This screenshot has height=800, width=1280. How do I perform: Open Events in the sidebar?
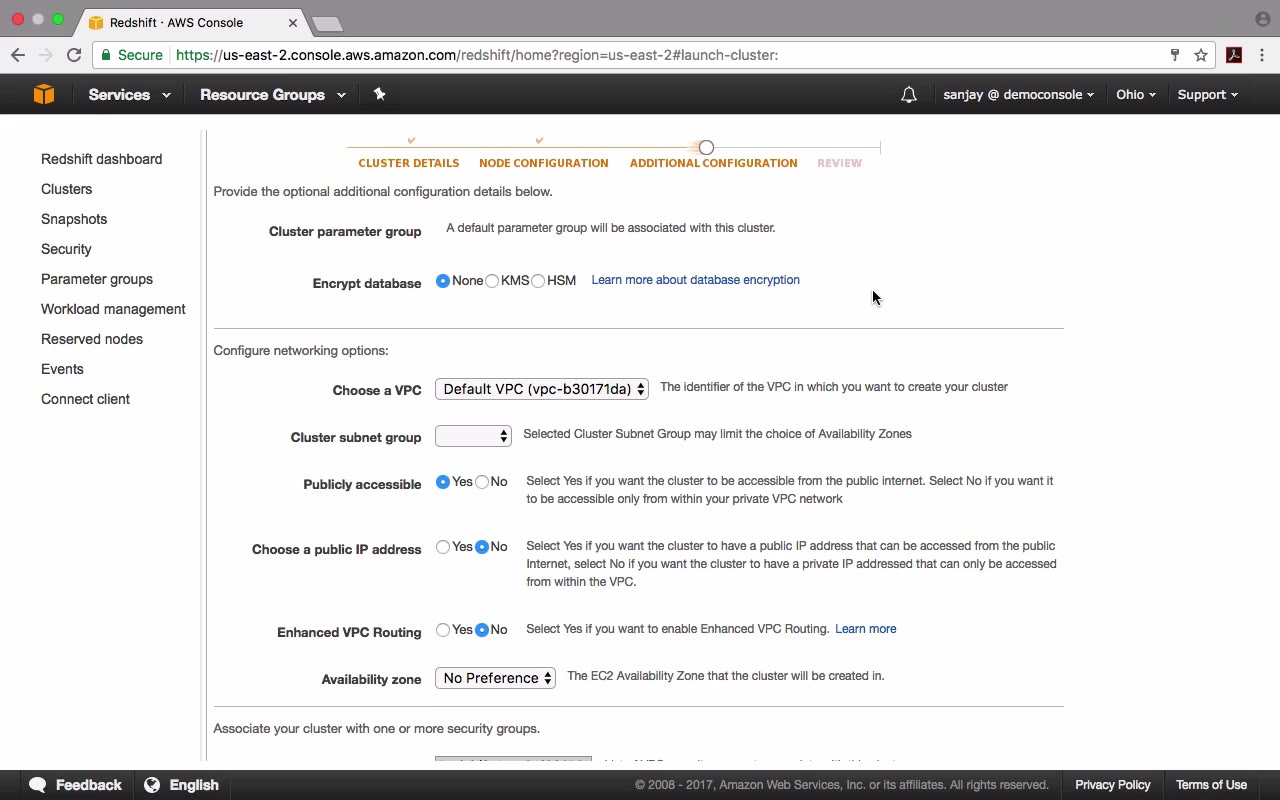(x=62, y=369)
